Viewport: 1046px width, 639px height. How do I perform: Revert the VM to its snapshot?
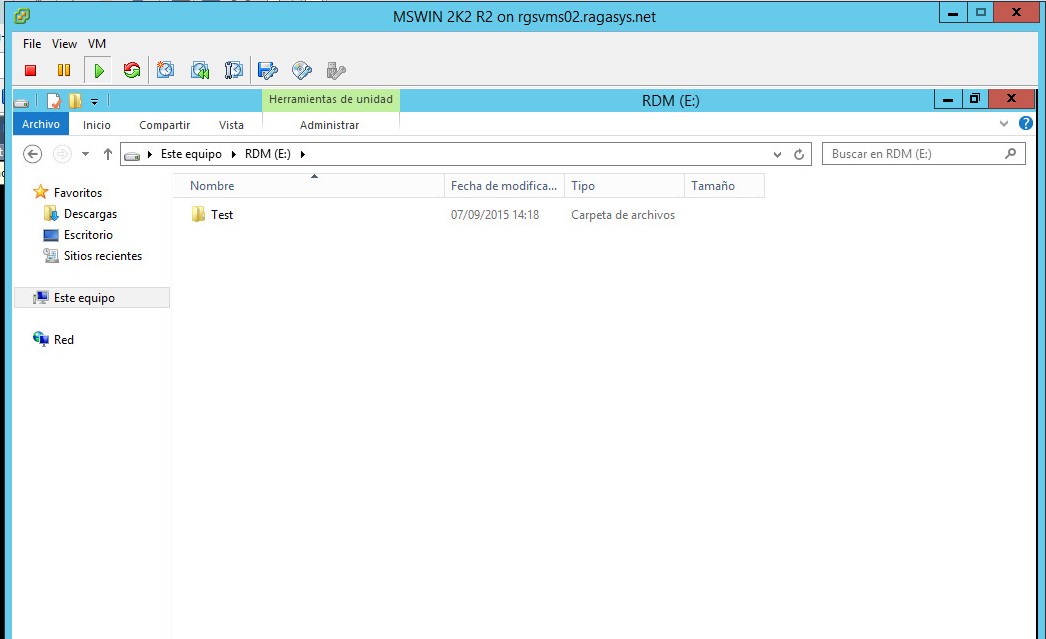pyautogui.click(x=200, y=70)
